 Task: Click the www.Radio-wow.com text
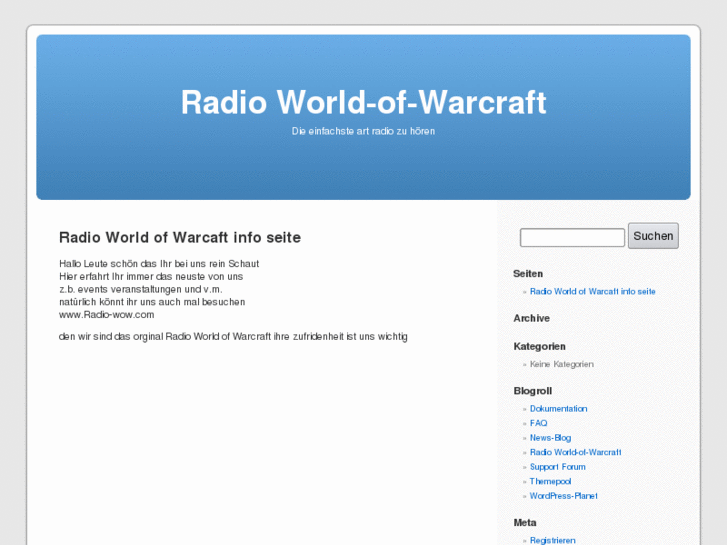tap(107, 314)
